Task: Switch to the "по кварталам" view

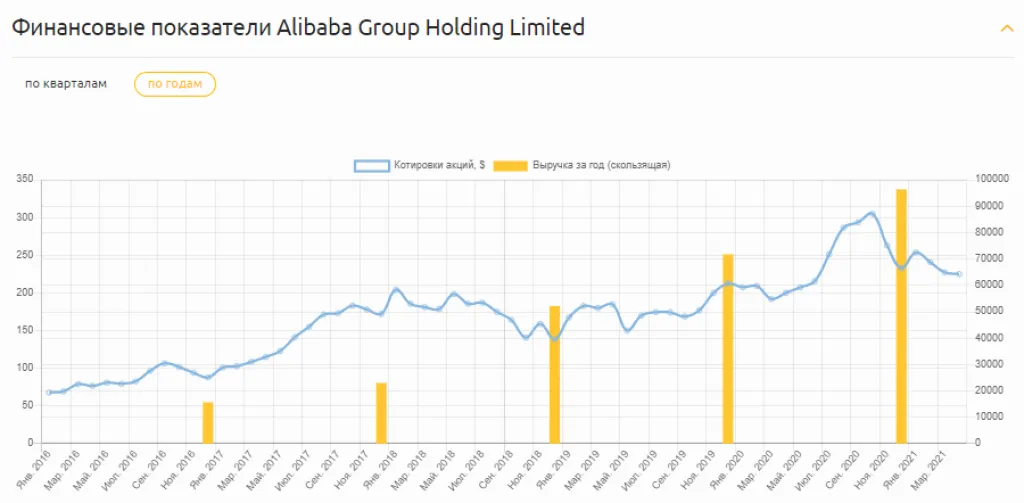Action: pyautogui.click(x=66, y=84)
